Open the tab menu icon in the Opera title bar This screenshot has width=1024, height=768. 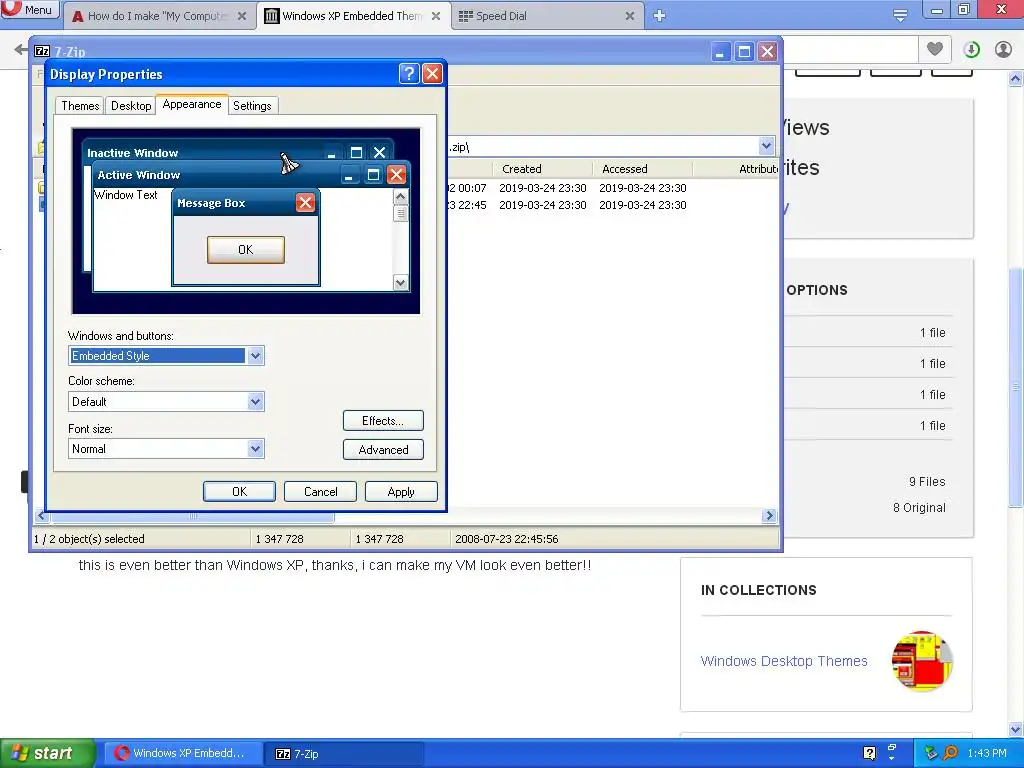[x=900, y=16]
